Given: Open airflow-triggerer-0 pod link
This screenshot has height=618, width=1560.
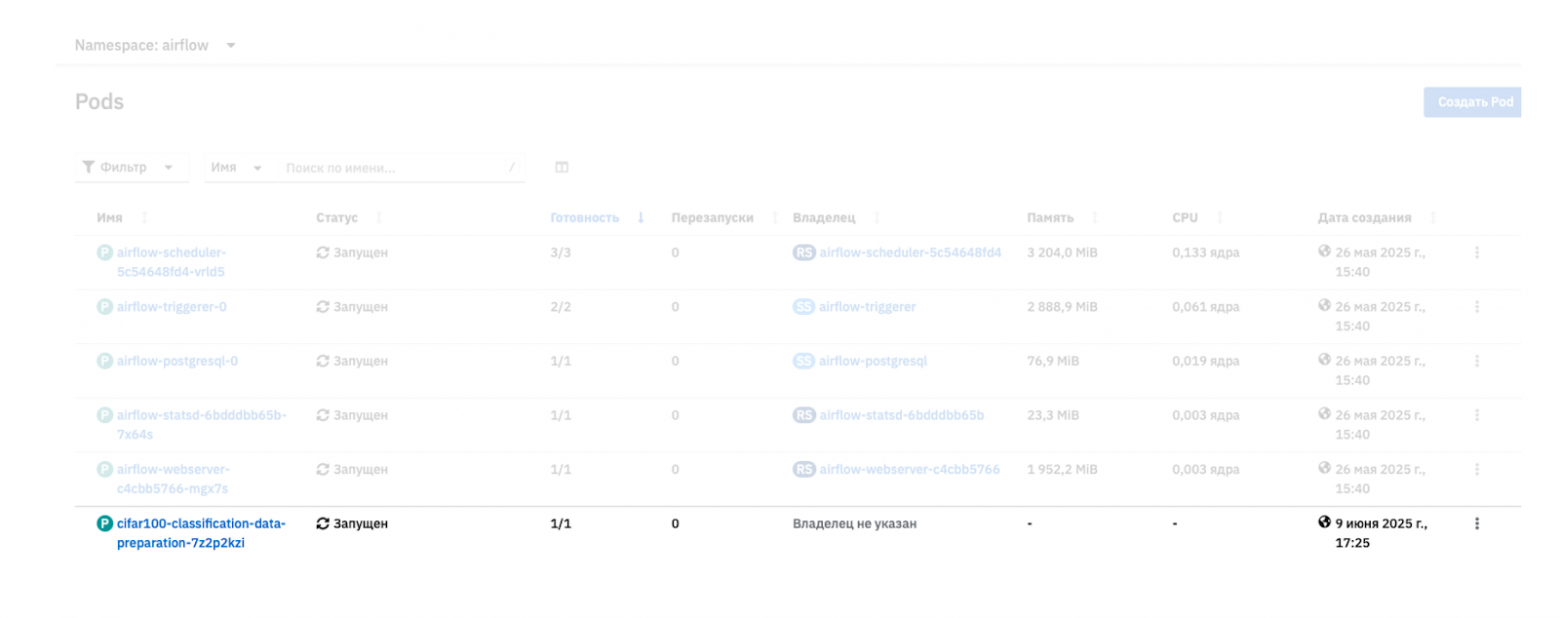Looking at the screenshot, I should pos(172,307).
